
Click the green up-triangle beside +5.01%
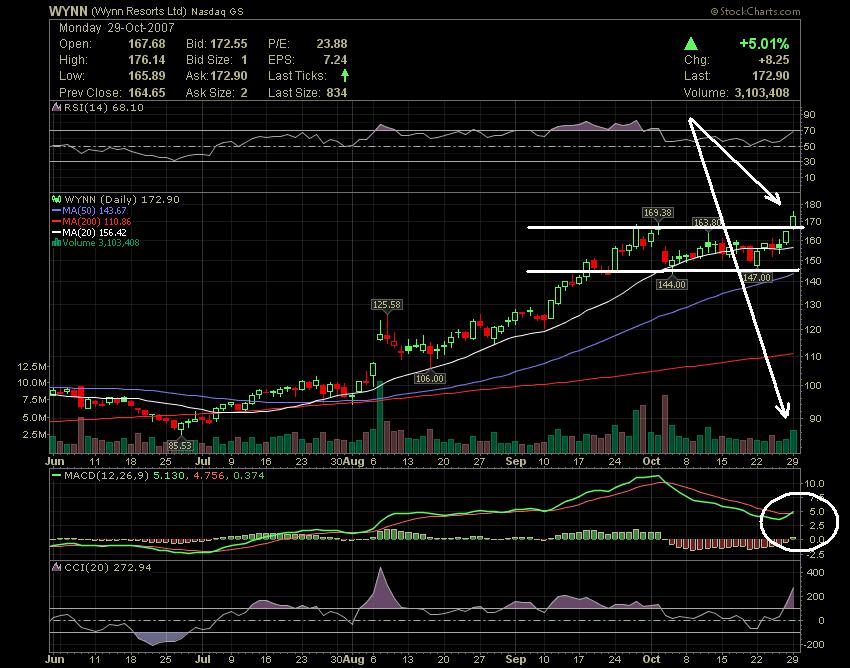pos(691,44)
